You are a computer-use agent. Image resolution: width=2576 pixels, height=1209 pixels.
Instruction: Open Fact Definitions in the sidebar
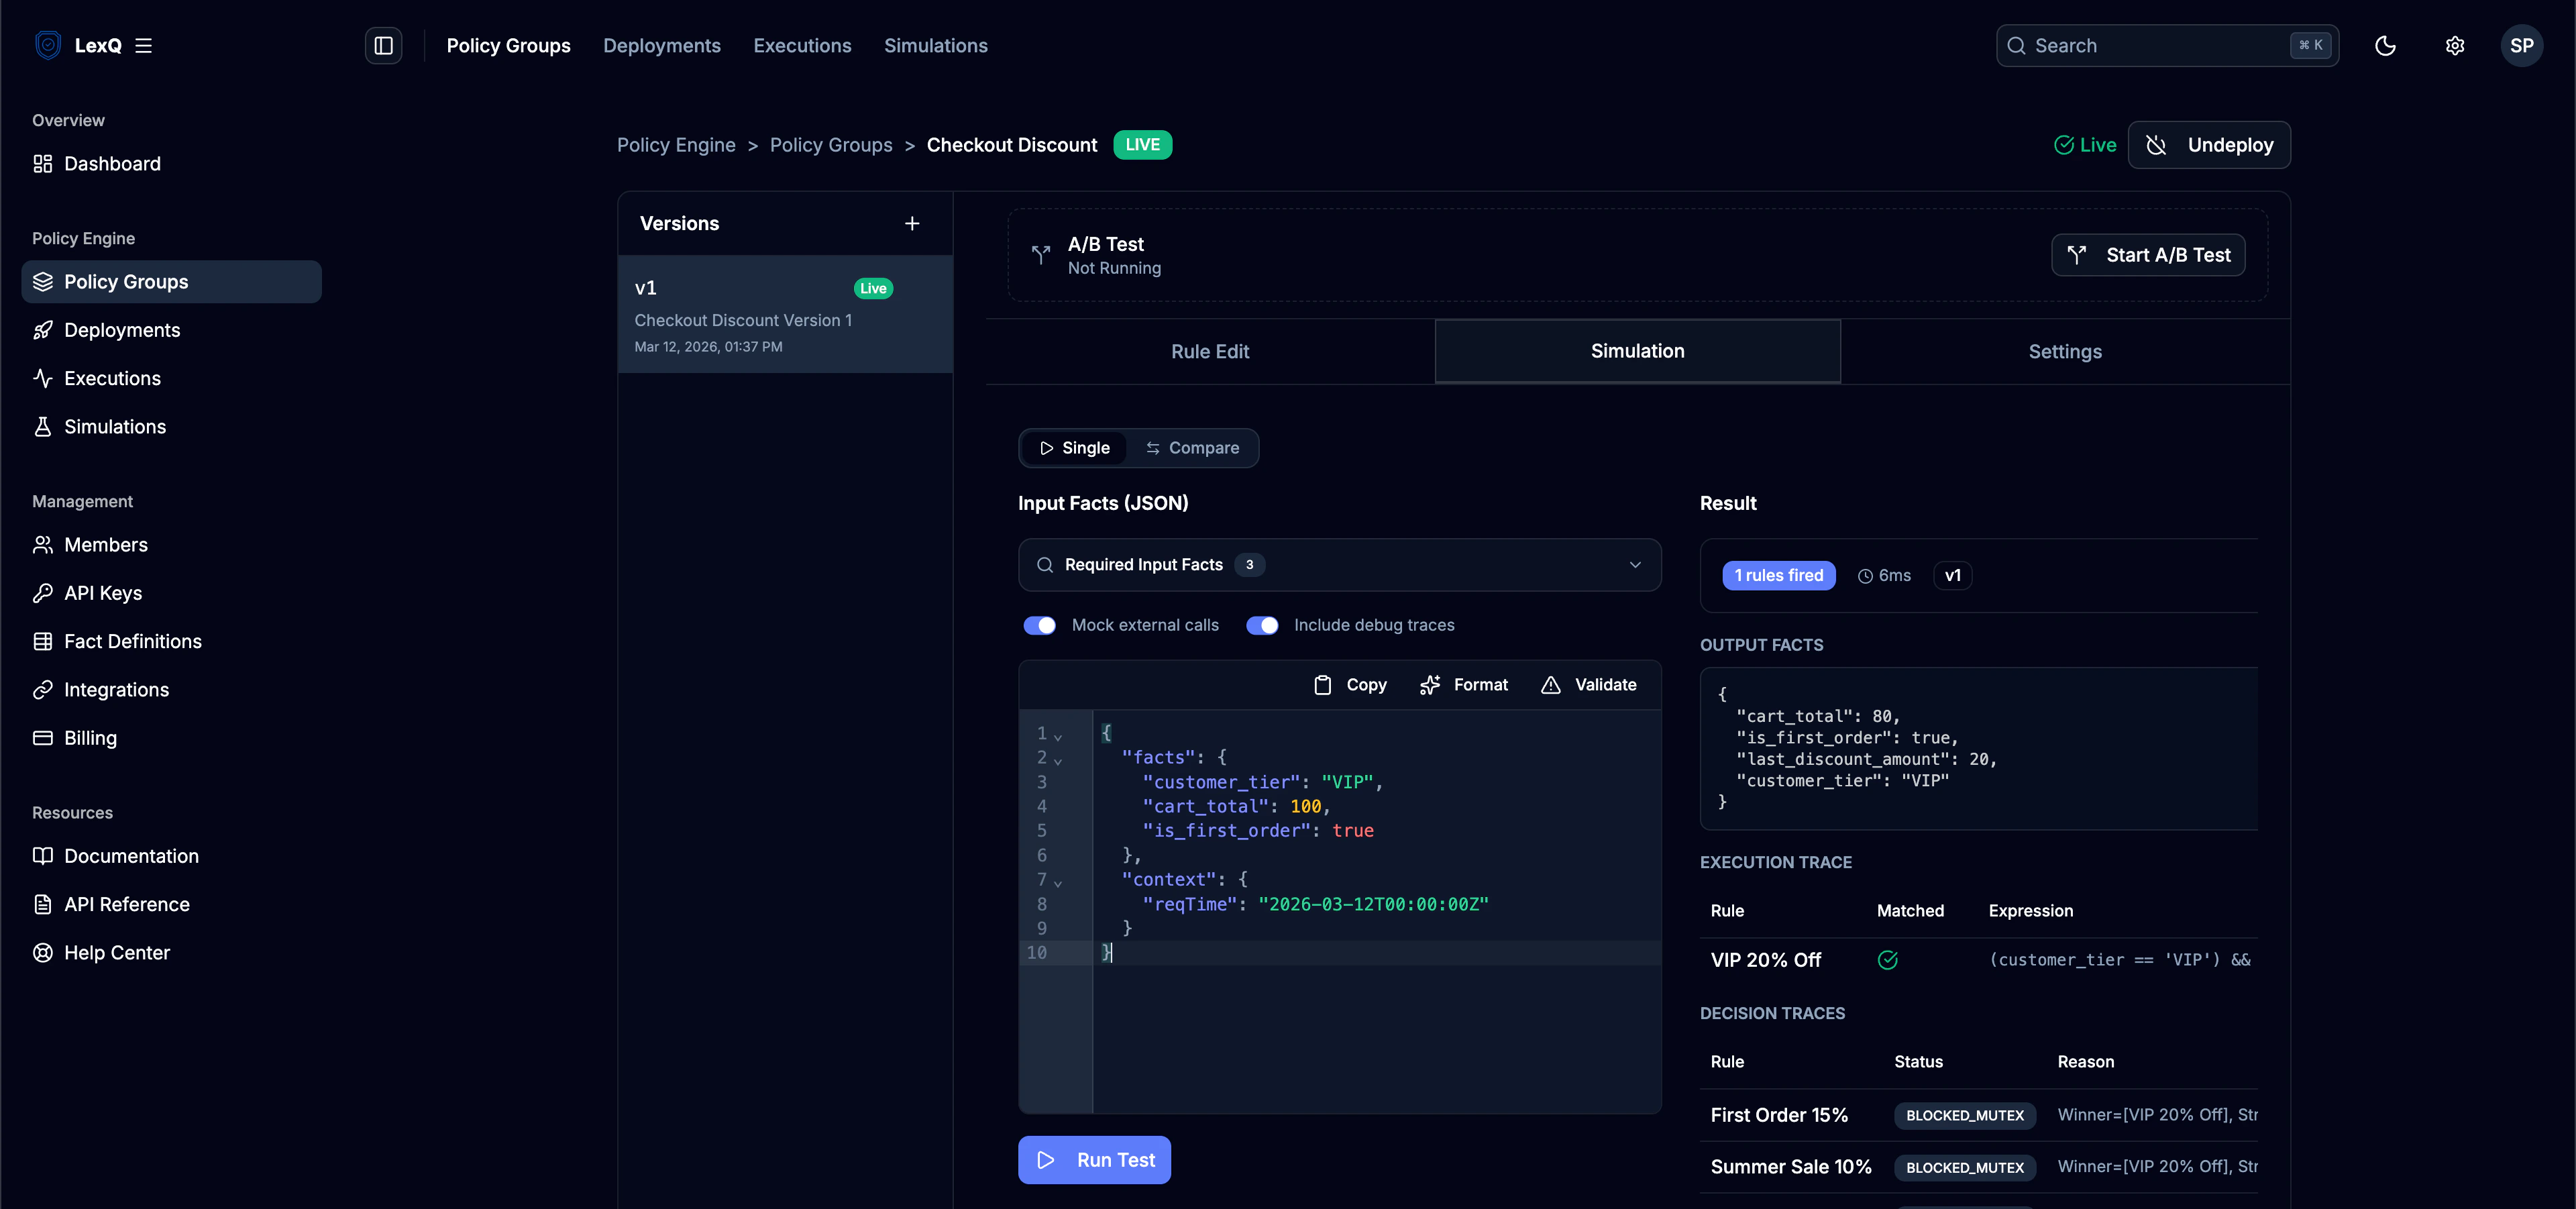pyautogui.click(x=132, y=641)
